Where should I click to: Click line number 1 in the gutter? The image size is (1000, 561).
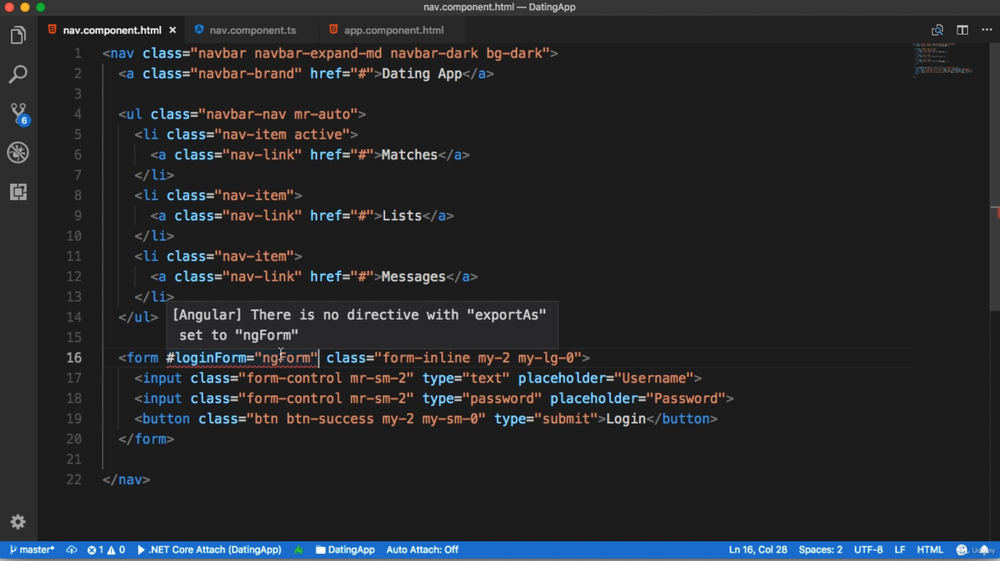(x=77, y=54)
